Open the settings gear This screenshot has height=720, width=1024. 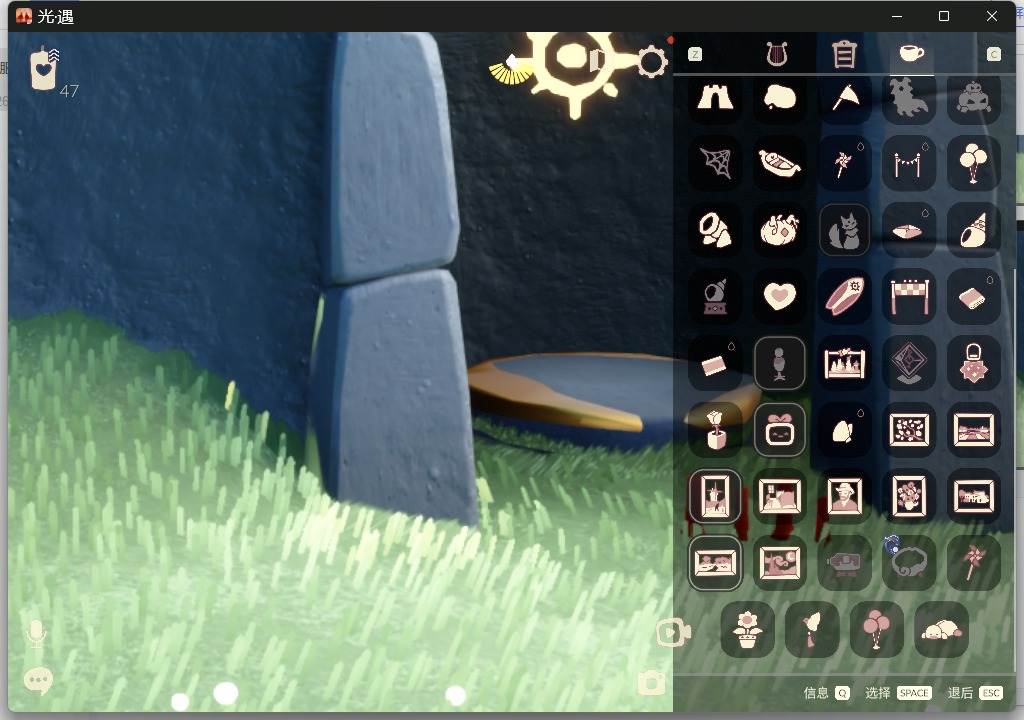(x=652, y=61)
